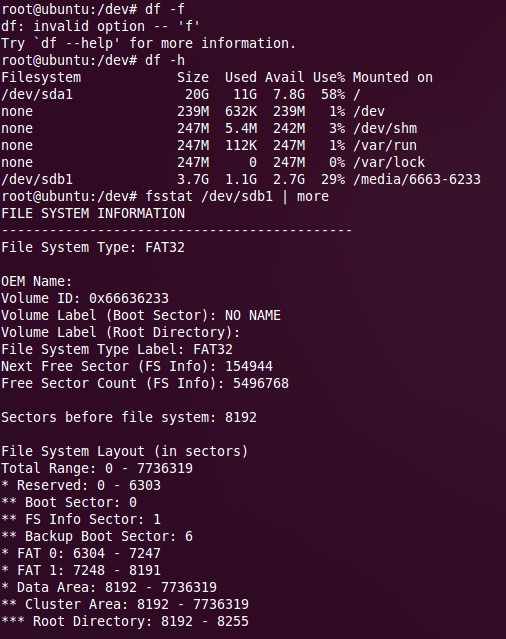Click the 'Total Range: 0 - 7736319' line

click(x=97, y=468)
